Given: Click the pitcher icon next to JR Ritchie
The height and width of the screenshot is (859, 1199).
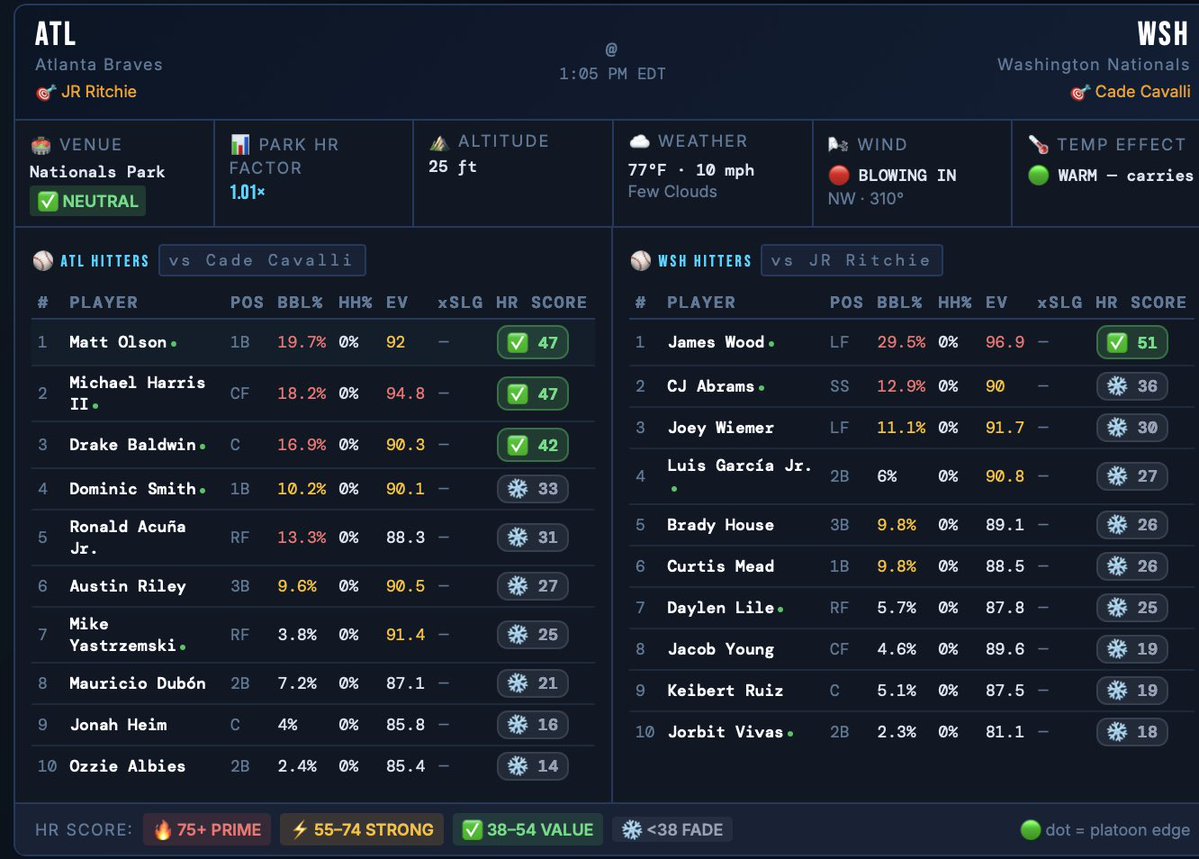Looking at the screenshot, I should click(46, 93).
